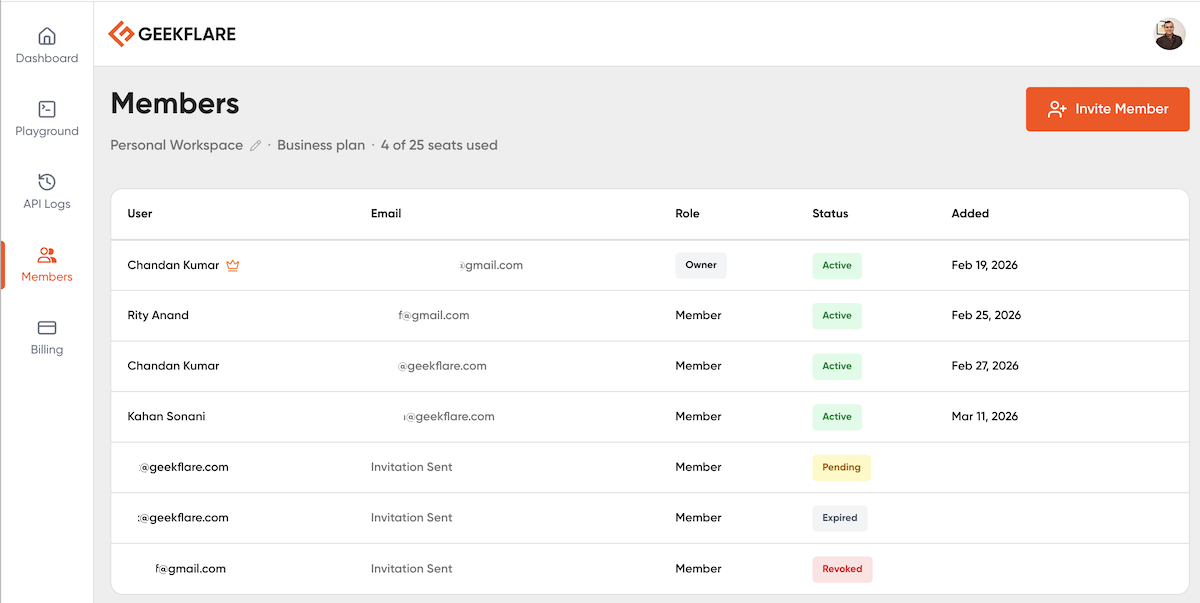Click the Added column header
The image size is (1200, 603).
(x=970, y=213)
